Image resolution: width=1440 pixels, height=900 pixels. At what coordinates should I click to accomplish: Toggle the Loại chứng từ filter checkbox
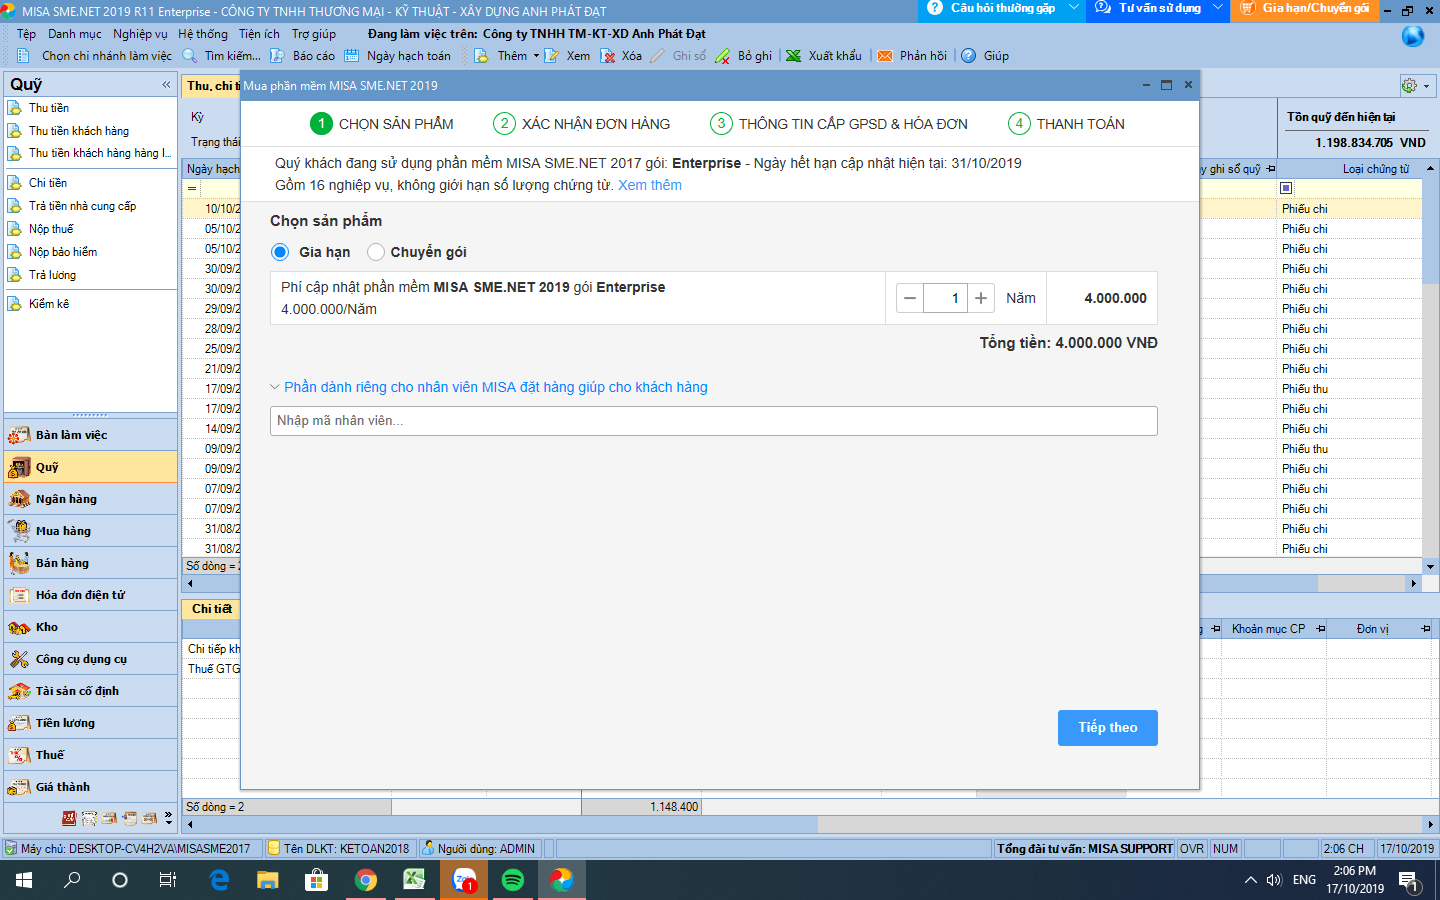pos(1286,188)
